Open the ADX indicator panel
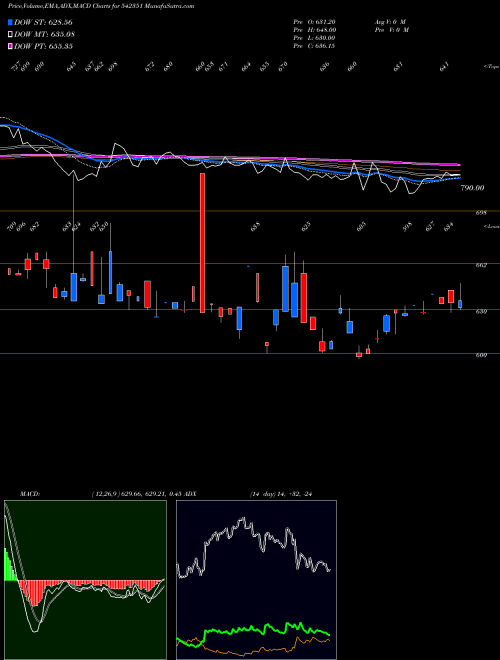Image resolution: width=500 pixels, height=660 pixels. (x=256, y=580)
